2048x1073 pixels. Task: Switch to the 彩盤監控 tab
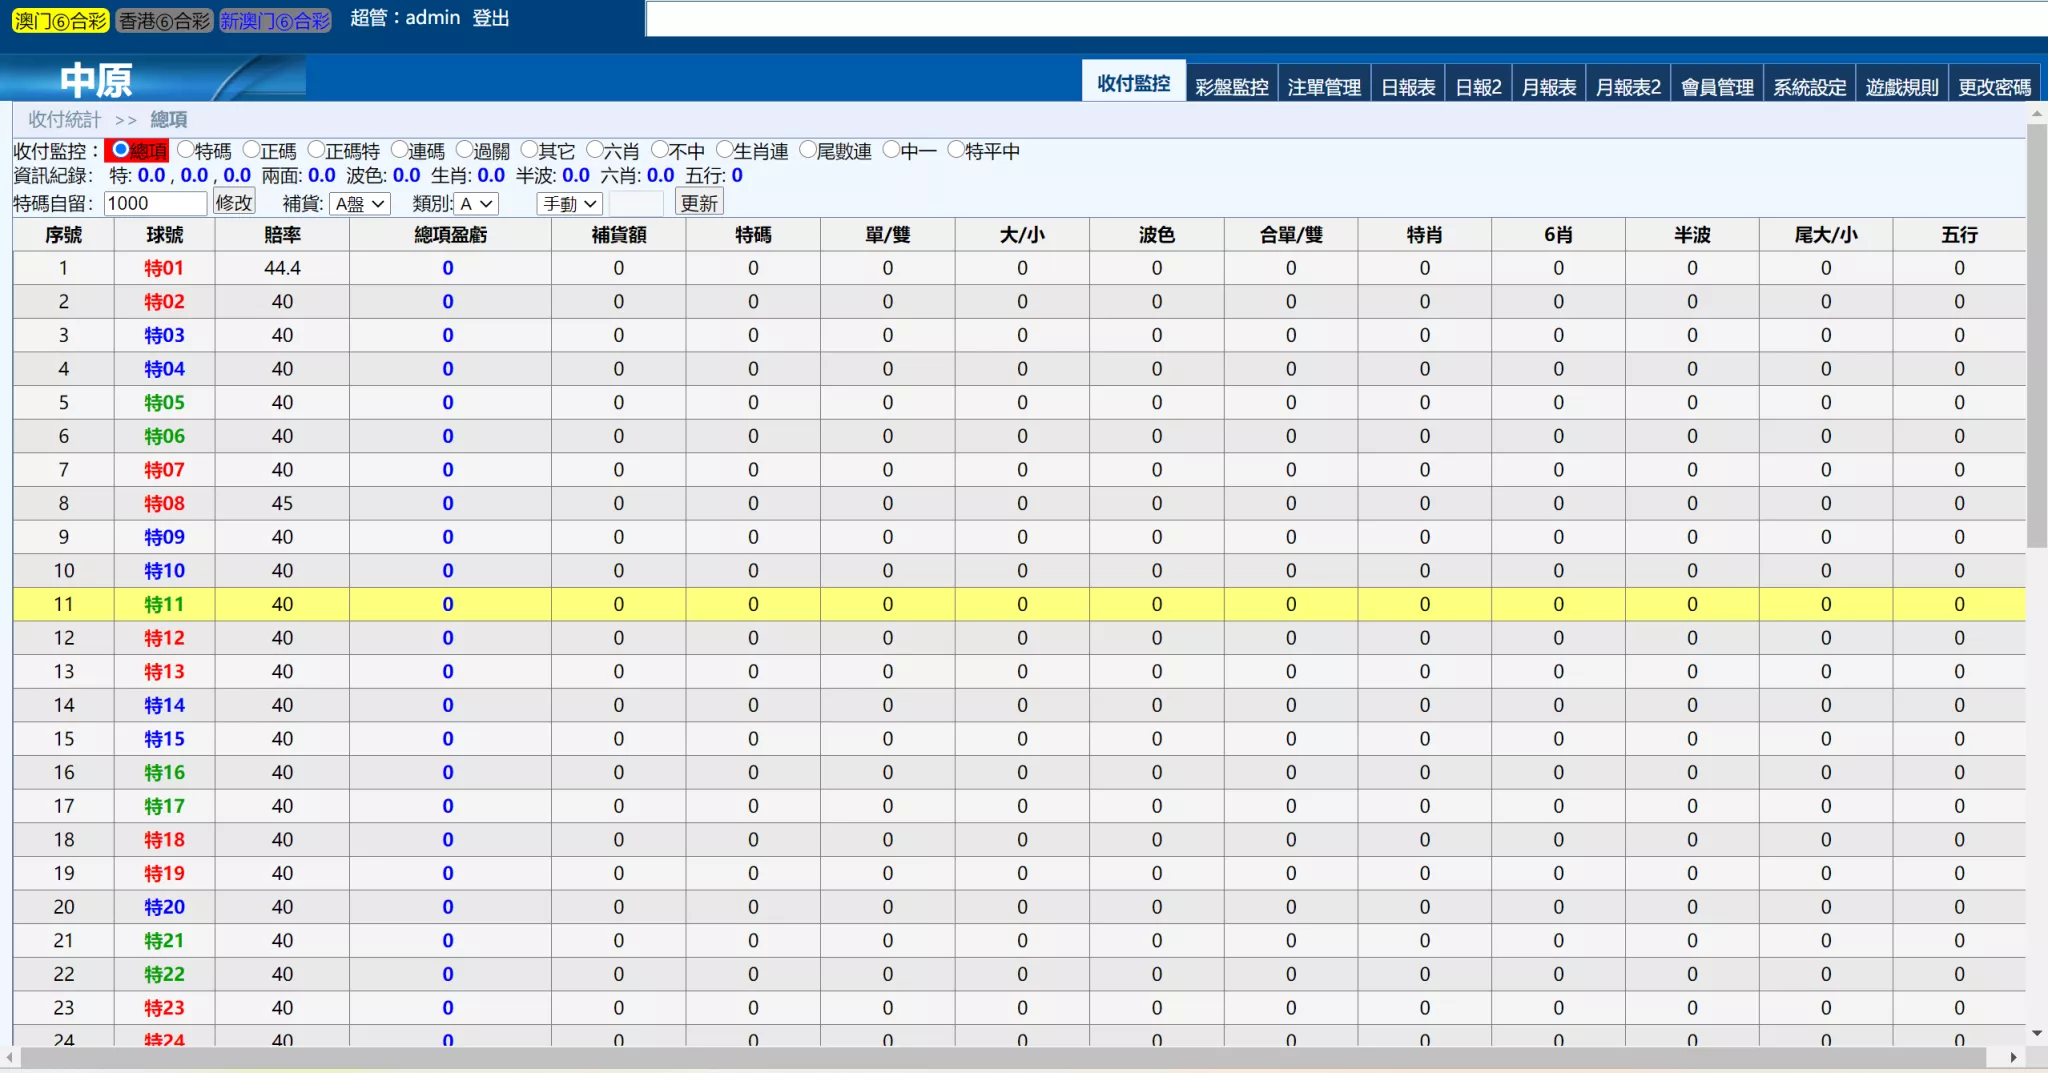click(x=1231, y=87)
